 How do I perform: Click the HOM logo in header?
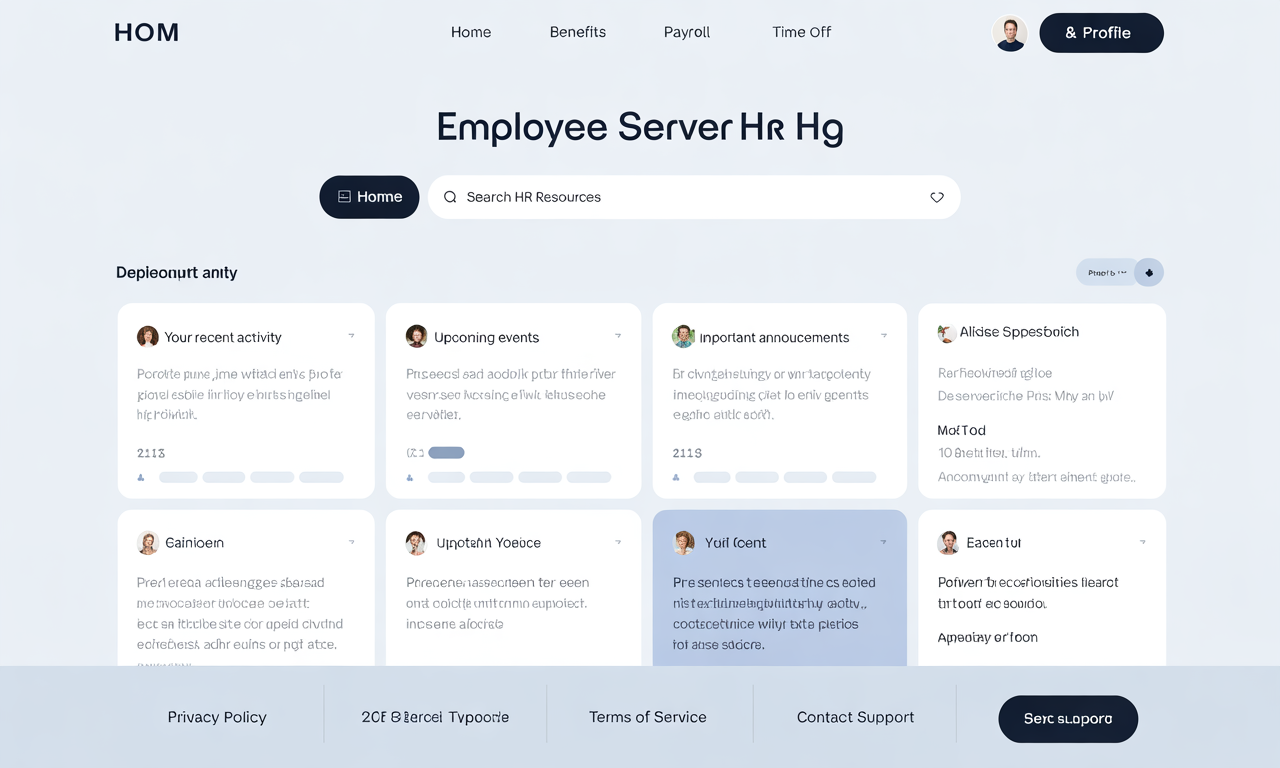click(146, 32)
